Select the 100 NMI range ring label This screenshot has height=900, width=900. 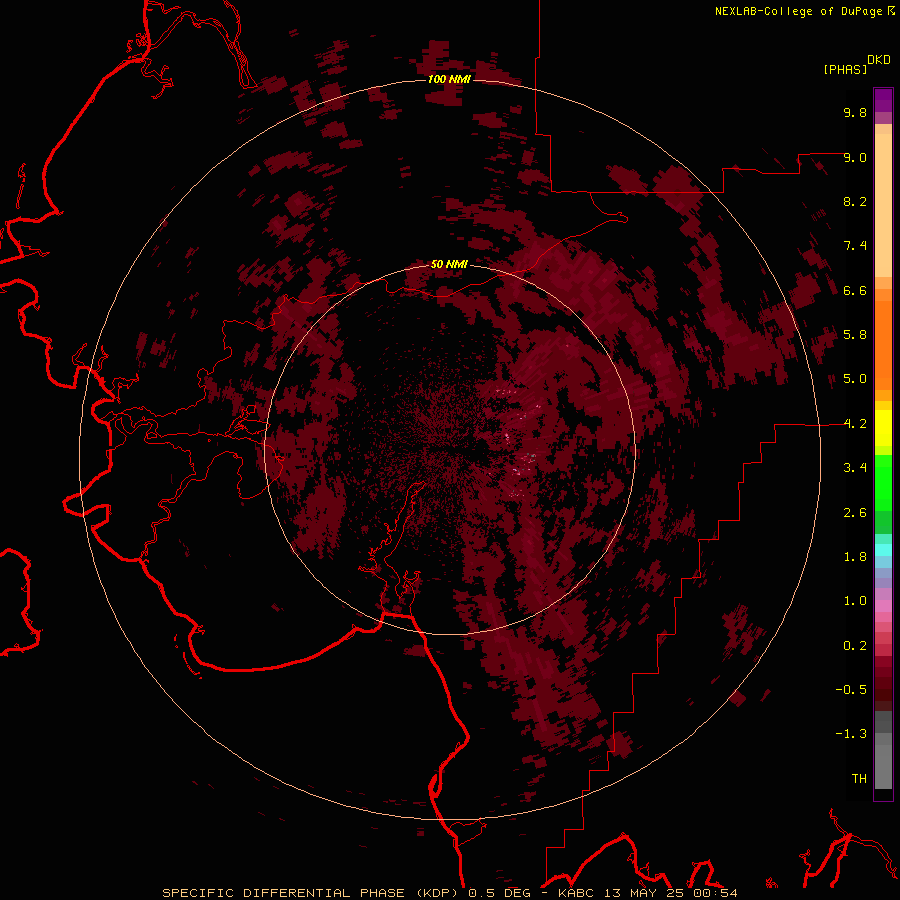tap(449, 79)
